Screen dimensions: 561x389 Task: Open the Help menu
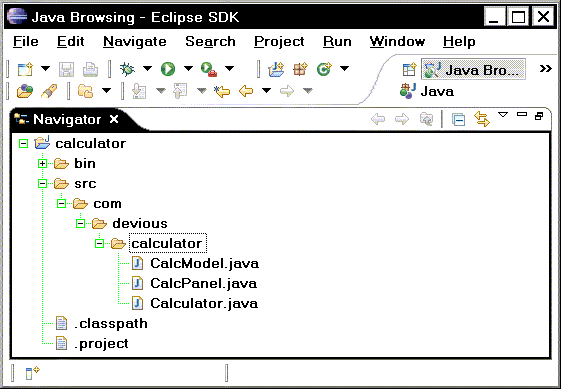click(x=459, y=42)
